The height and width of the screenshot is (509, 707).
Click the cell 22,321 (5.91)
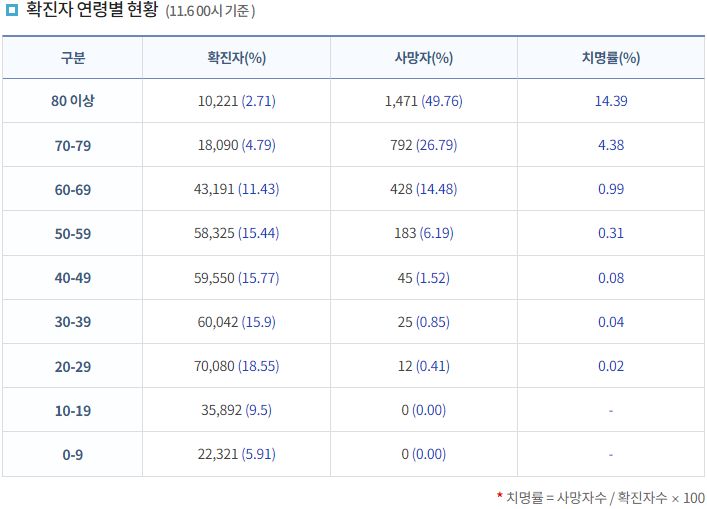click(236, 454)
